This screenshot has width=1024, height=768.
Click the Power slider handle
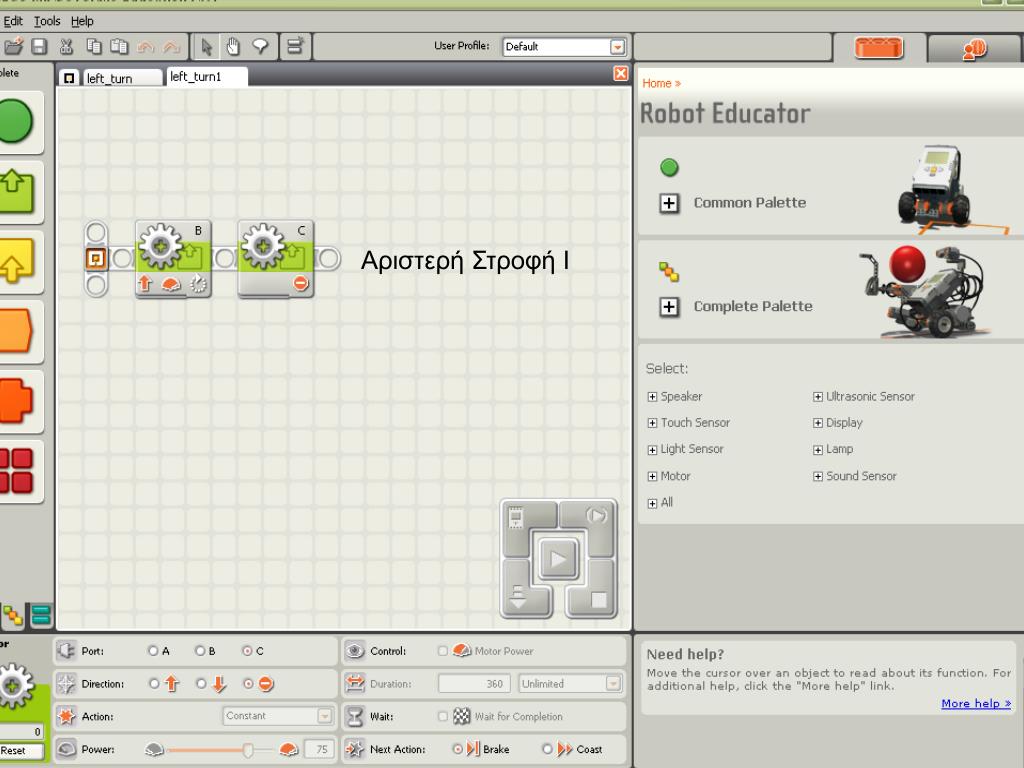(x=248, y=750)
